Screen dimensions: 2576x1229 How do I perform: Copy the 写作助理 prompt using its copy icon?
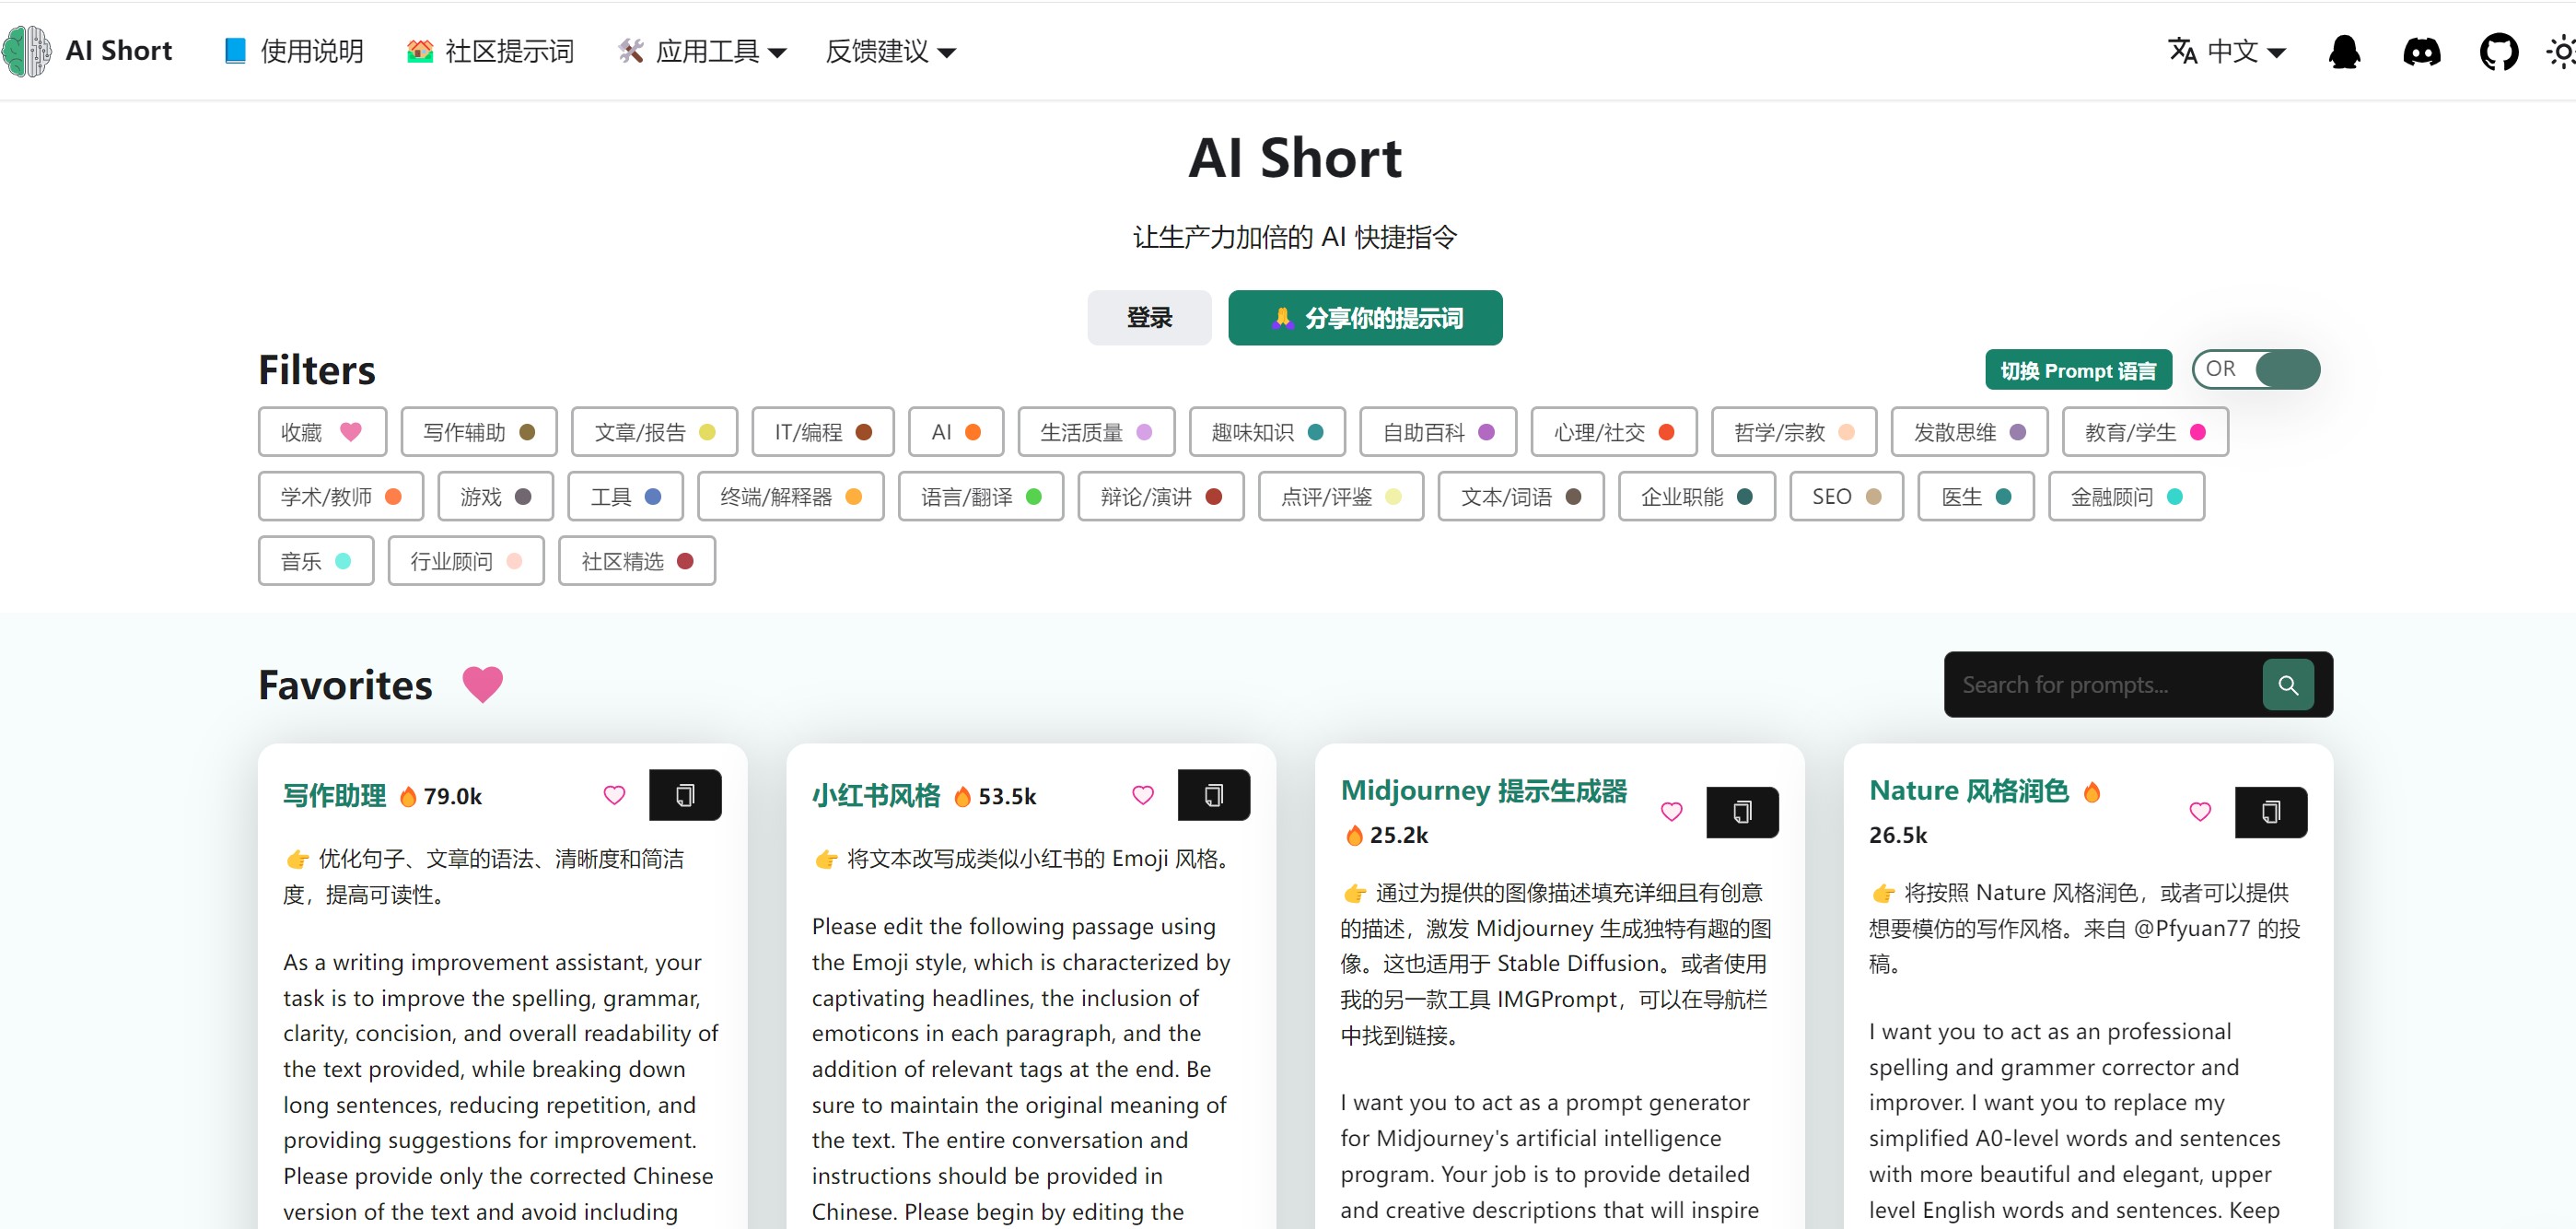tap(685, 795)
